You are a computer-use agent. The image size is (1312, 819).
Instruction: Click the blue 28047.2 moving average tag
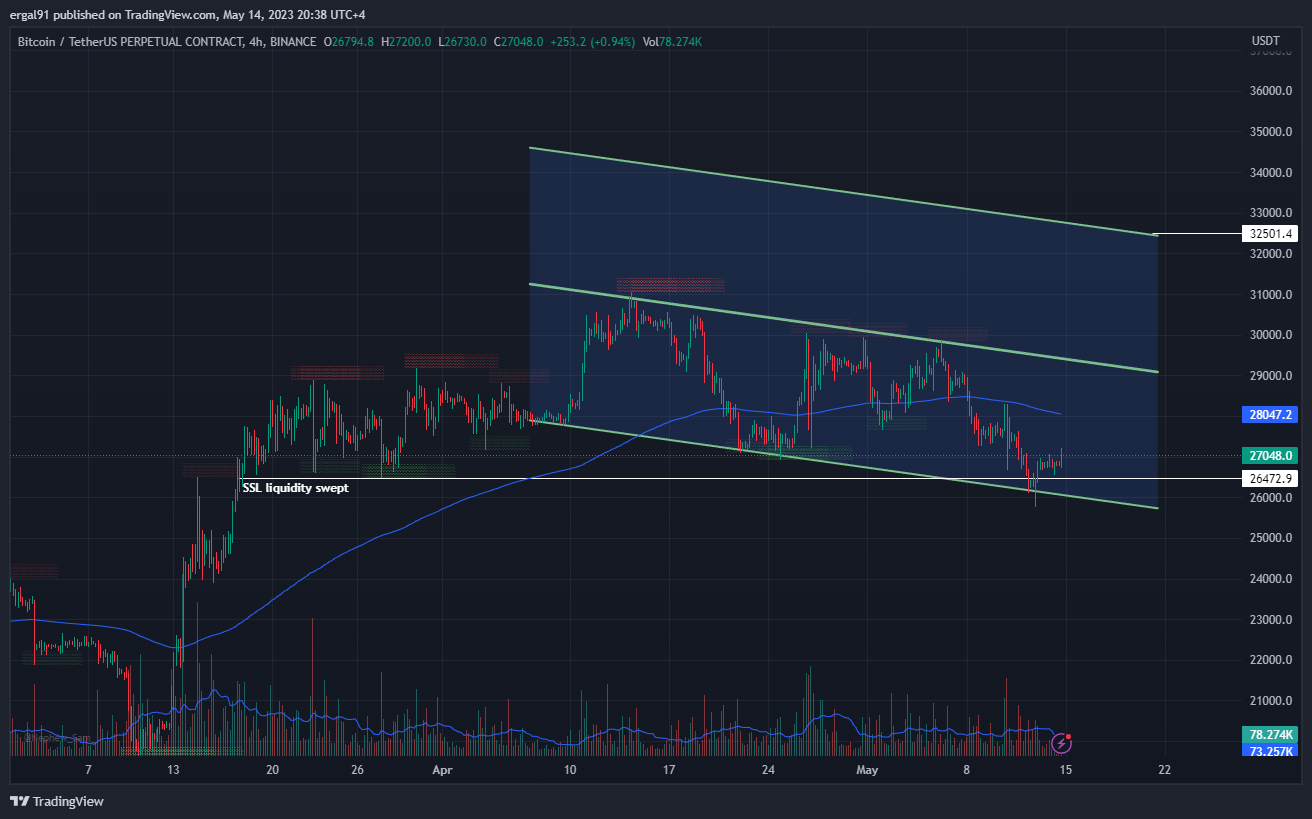tap(1269, 413)
